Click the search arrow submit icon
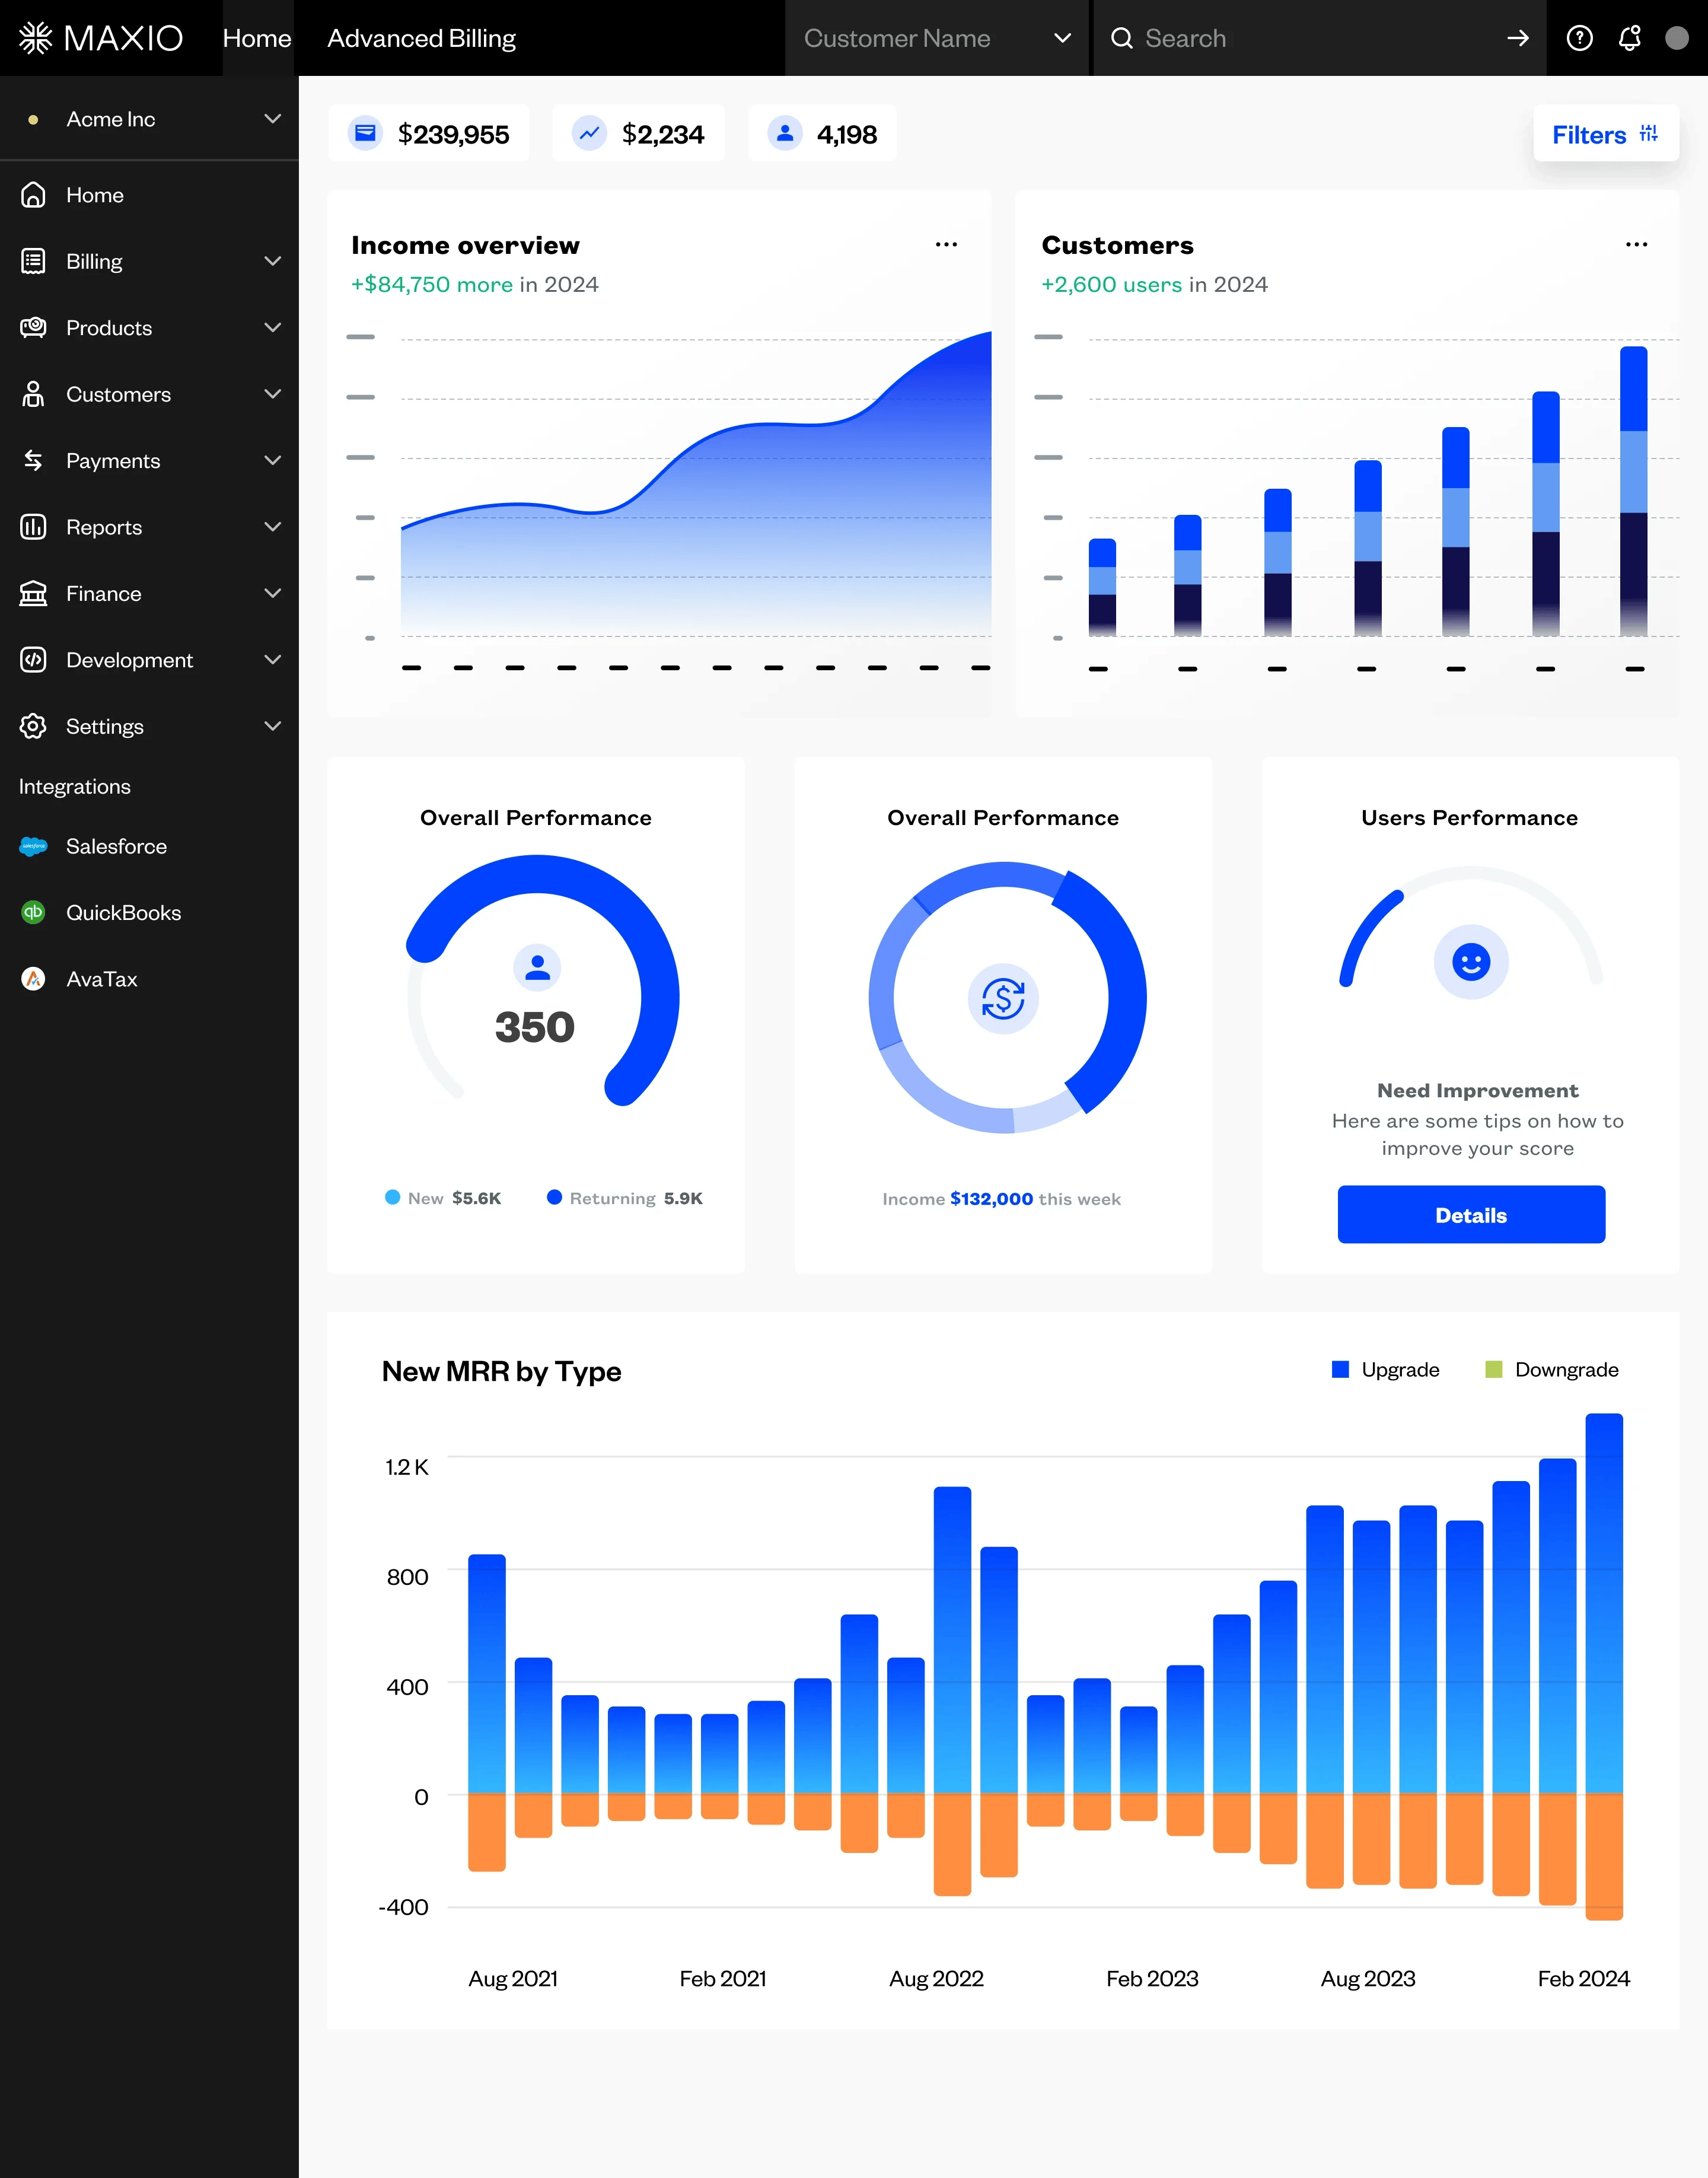This screenshot has width=1708, height=2178. click(1517, 38)
